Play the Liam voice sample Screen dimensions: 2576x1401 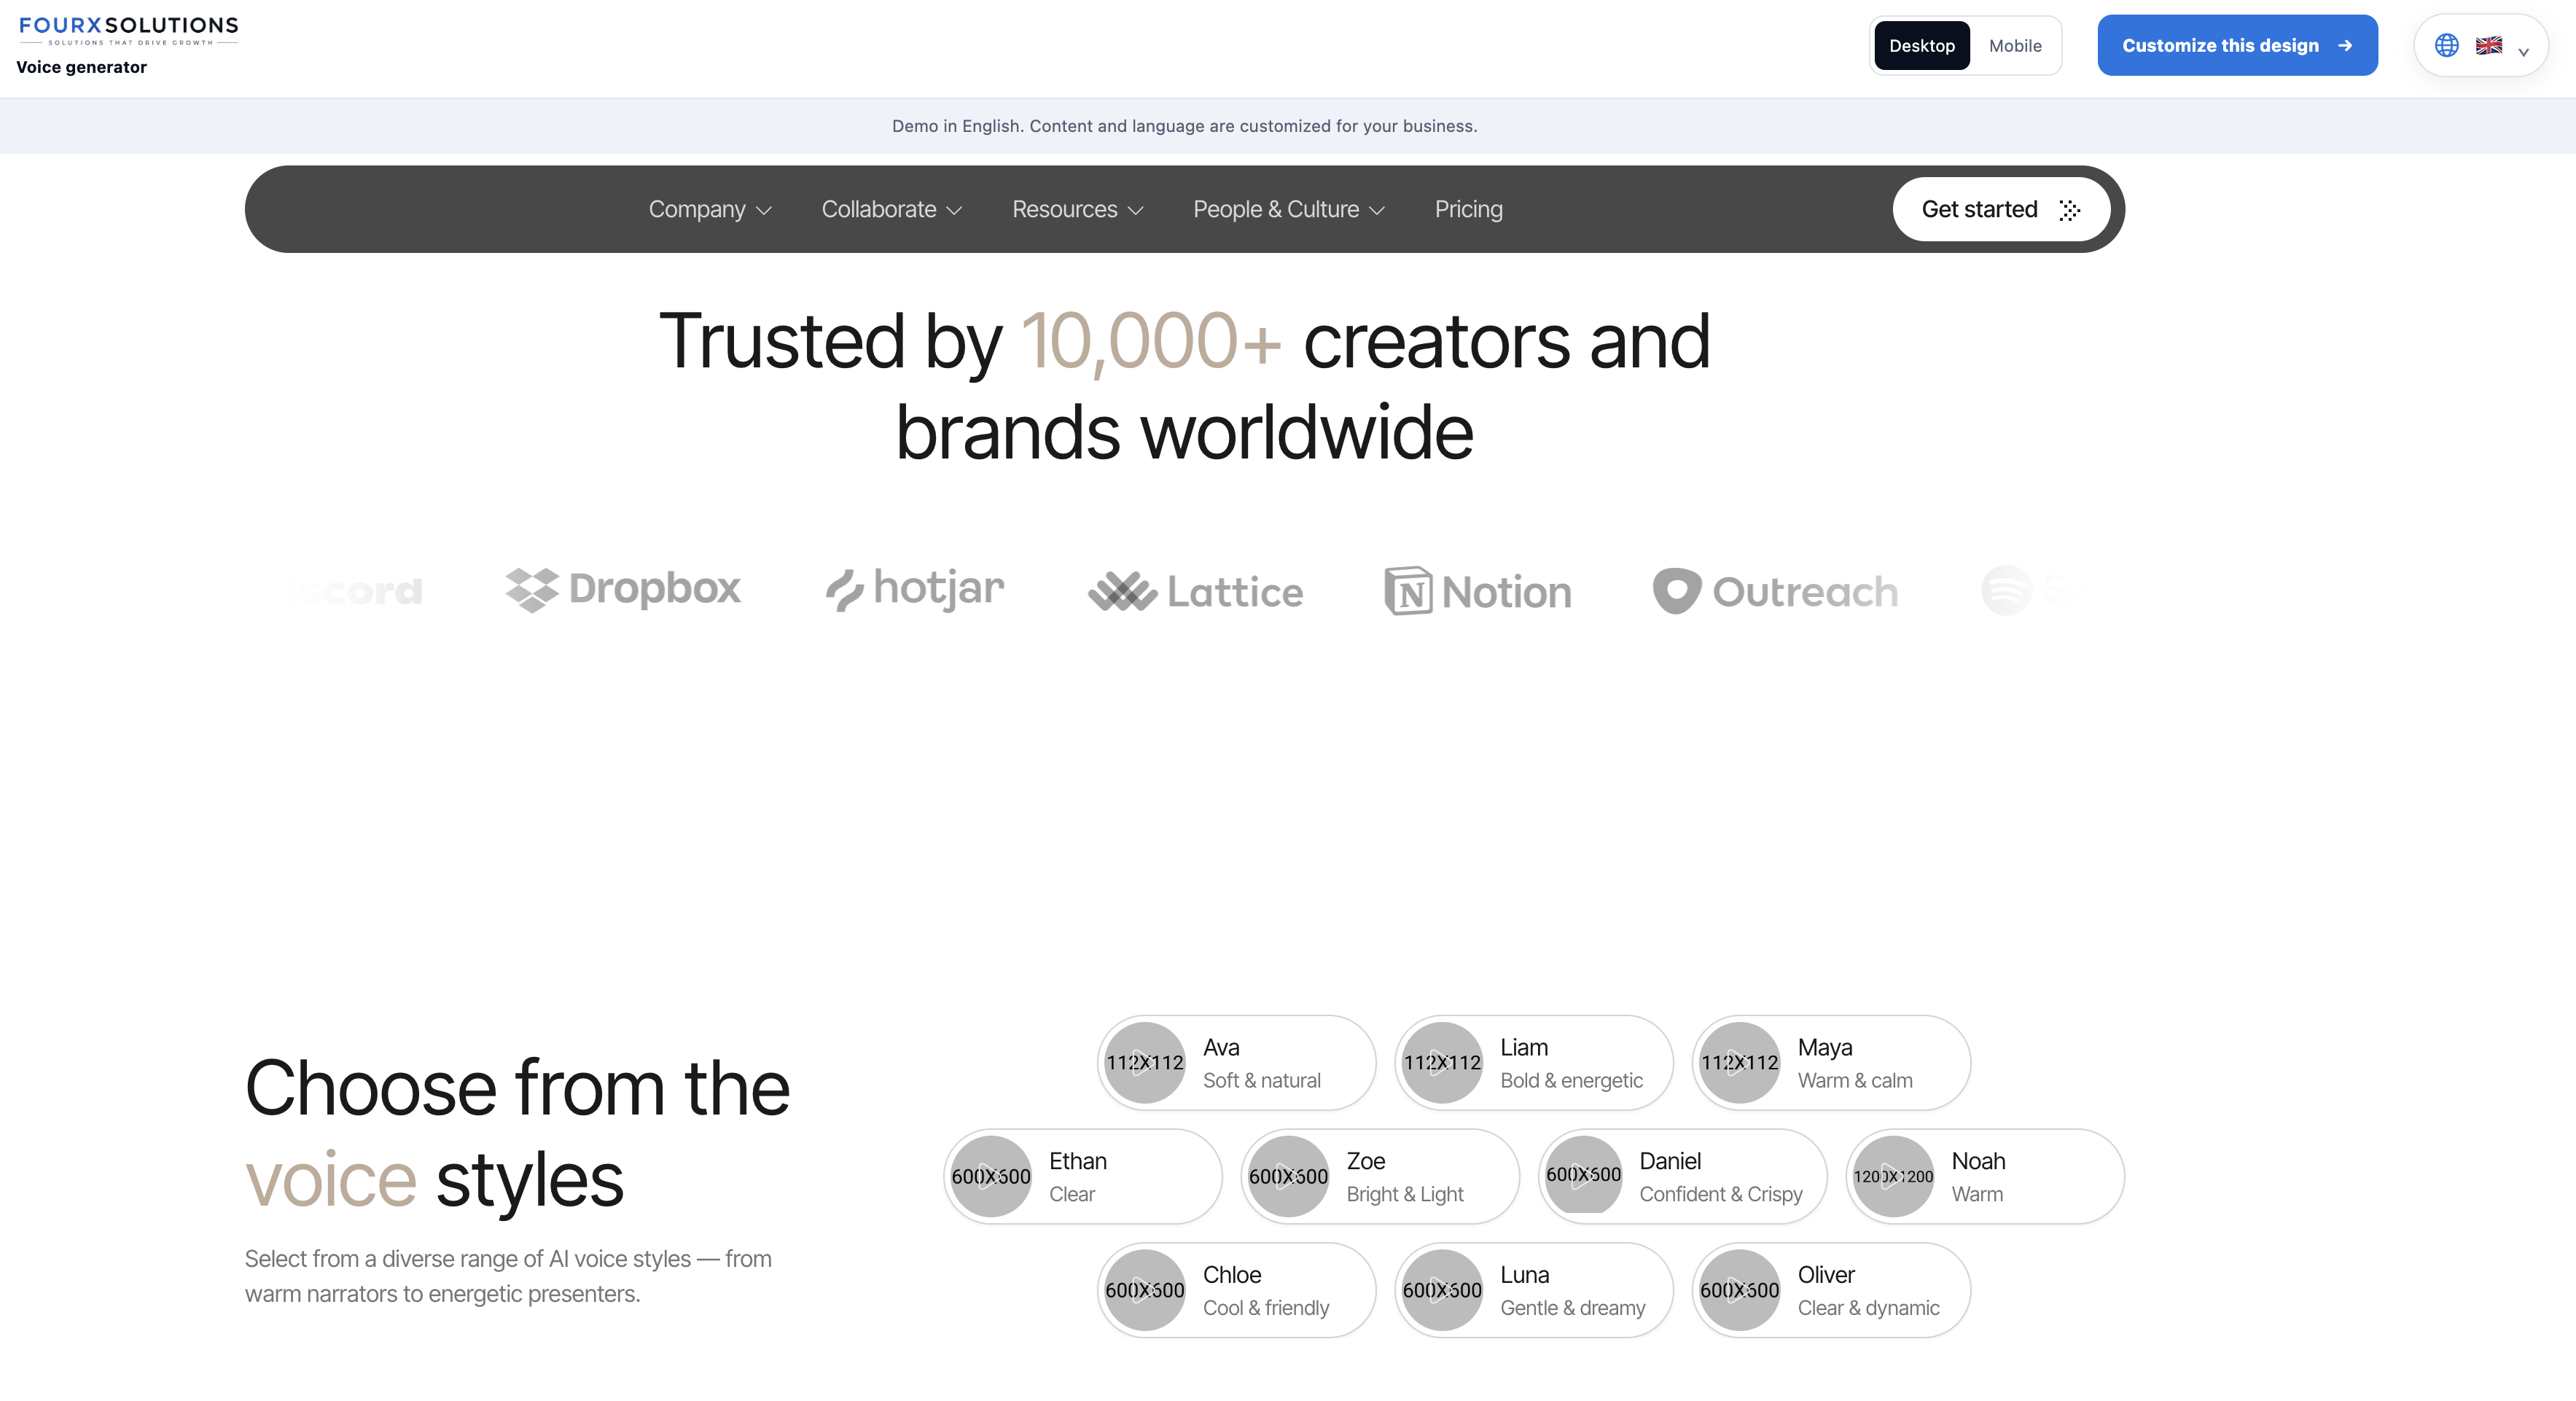tap(1441, 1063)
